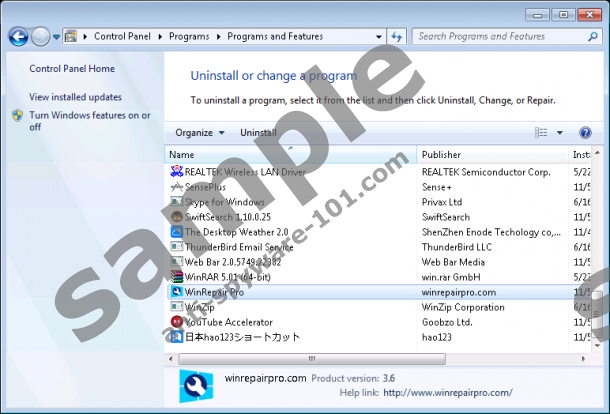Click the WinRepair Pro program icon

coord(176,293)
